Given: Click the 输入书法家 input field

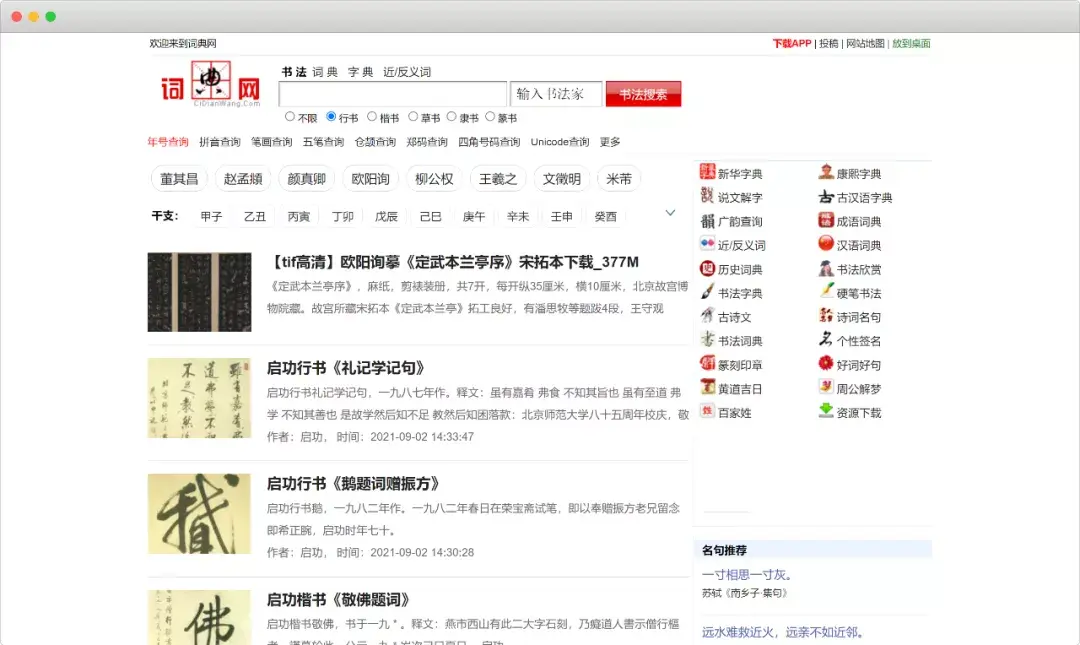Looking at the screenshot, I should 556,94.
